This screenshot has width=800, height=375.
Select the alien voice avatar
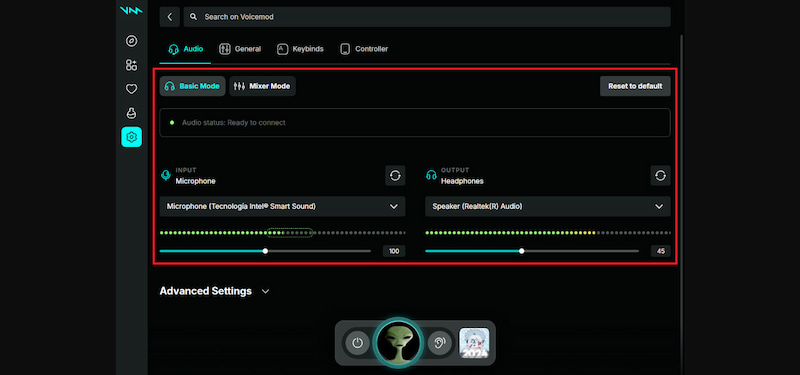(x=398, y=342)
